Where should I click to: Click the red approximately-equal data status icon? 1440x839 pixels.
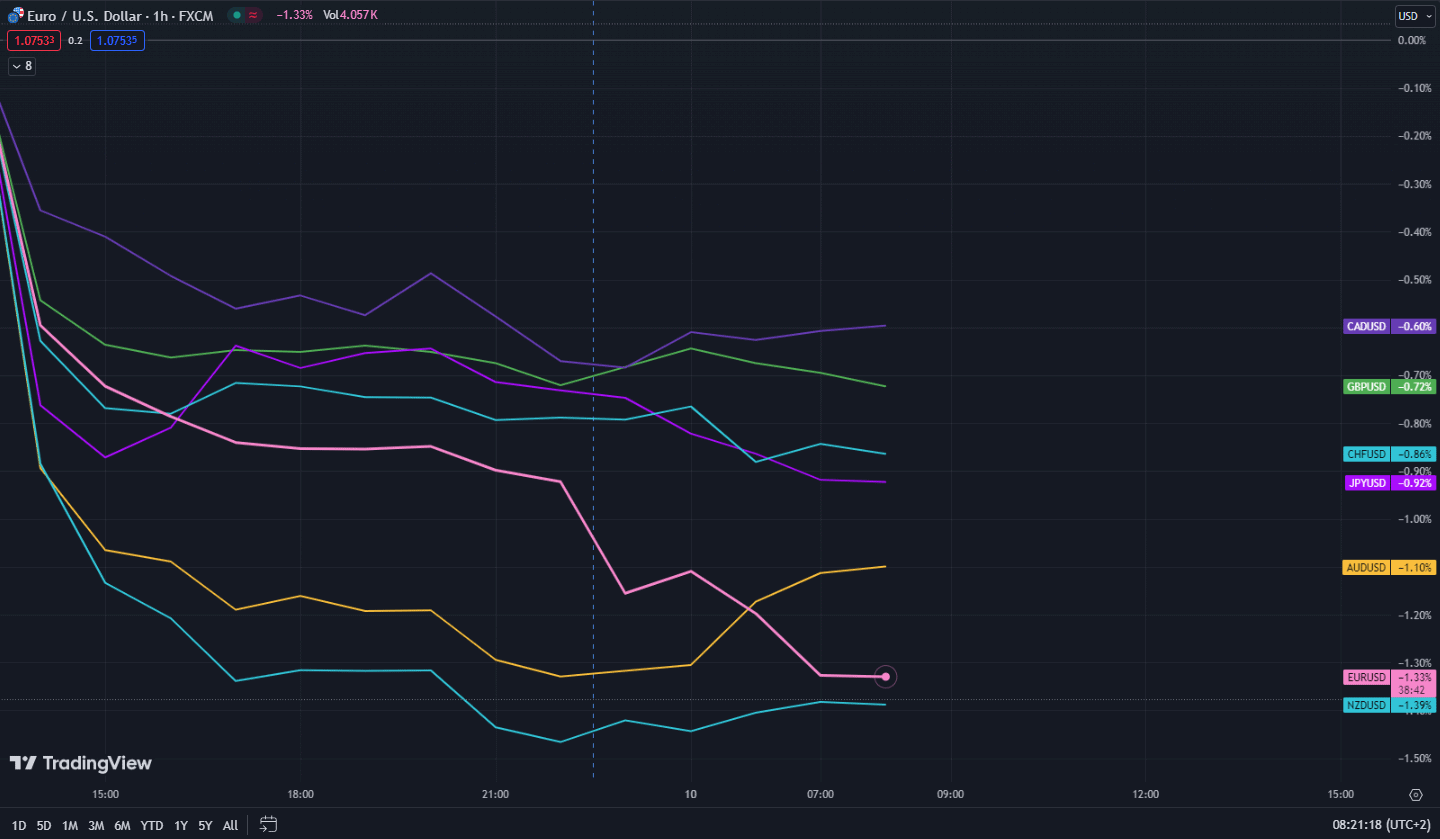tap(253, 15)
